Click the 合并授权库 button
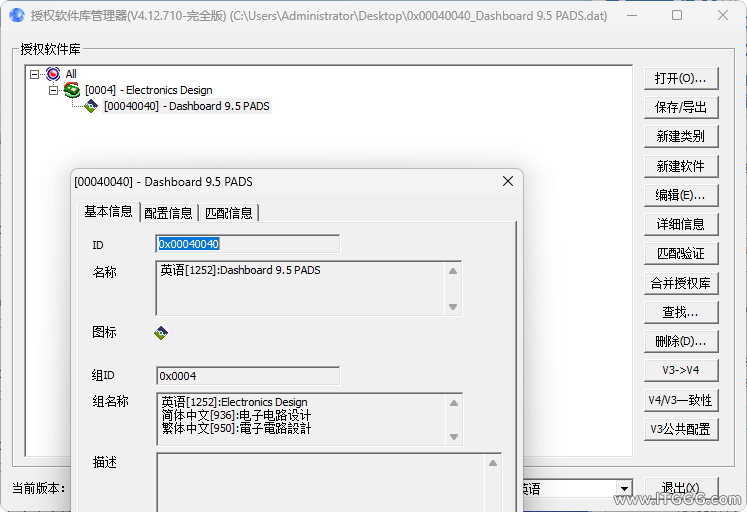 [x=681, y=283]
